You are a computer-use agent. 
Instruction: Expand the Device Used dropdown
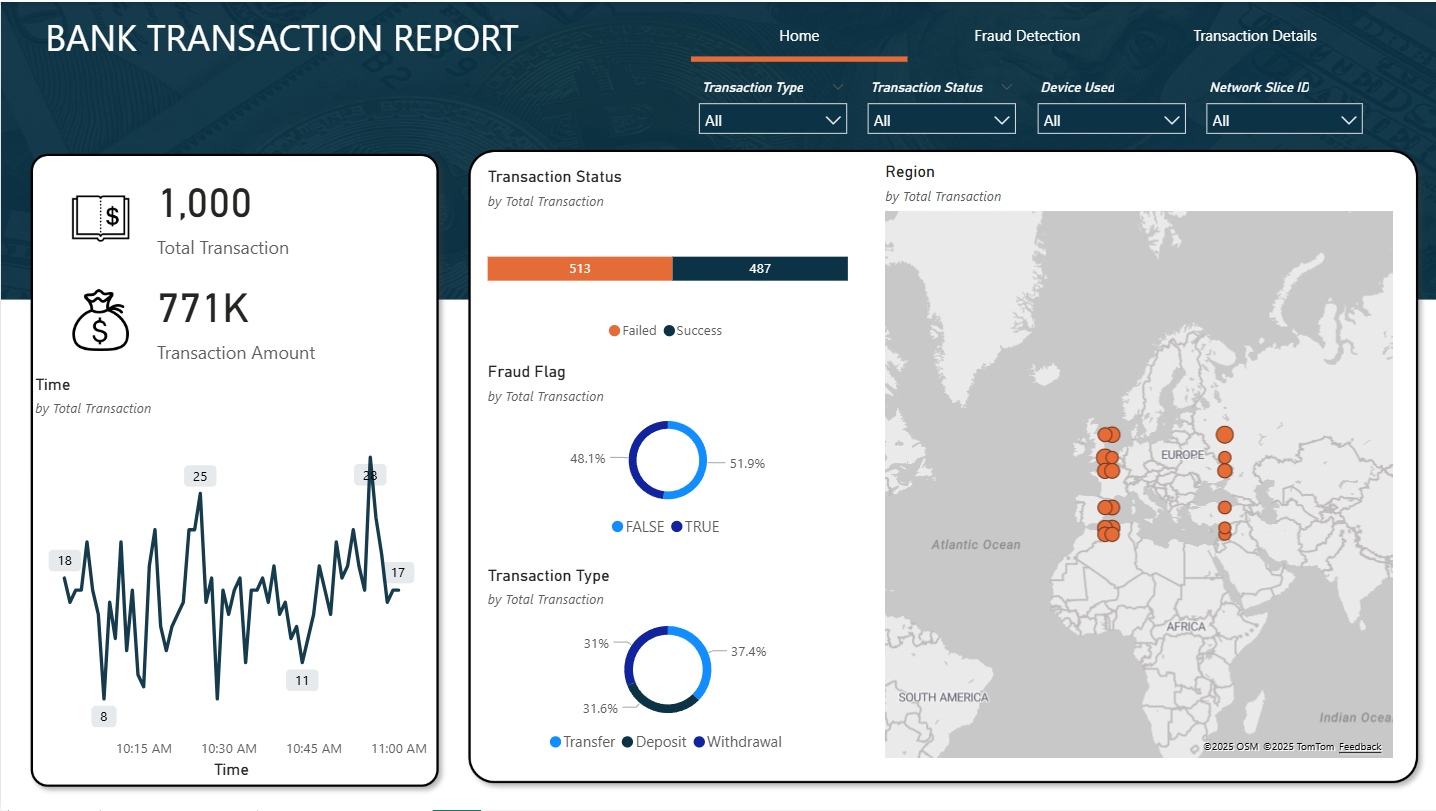click(x=1111, y=120)
